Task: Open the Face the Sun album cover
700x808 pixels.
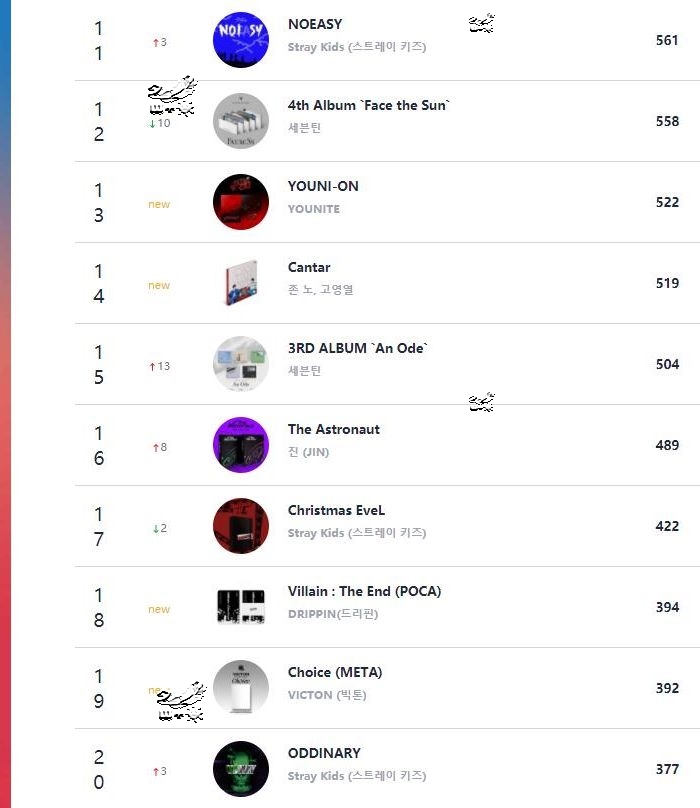Action: point(241,121)
